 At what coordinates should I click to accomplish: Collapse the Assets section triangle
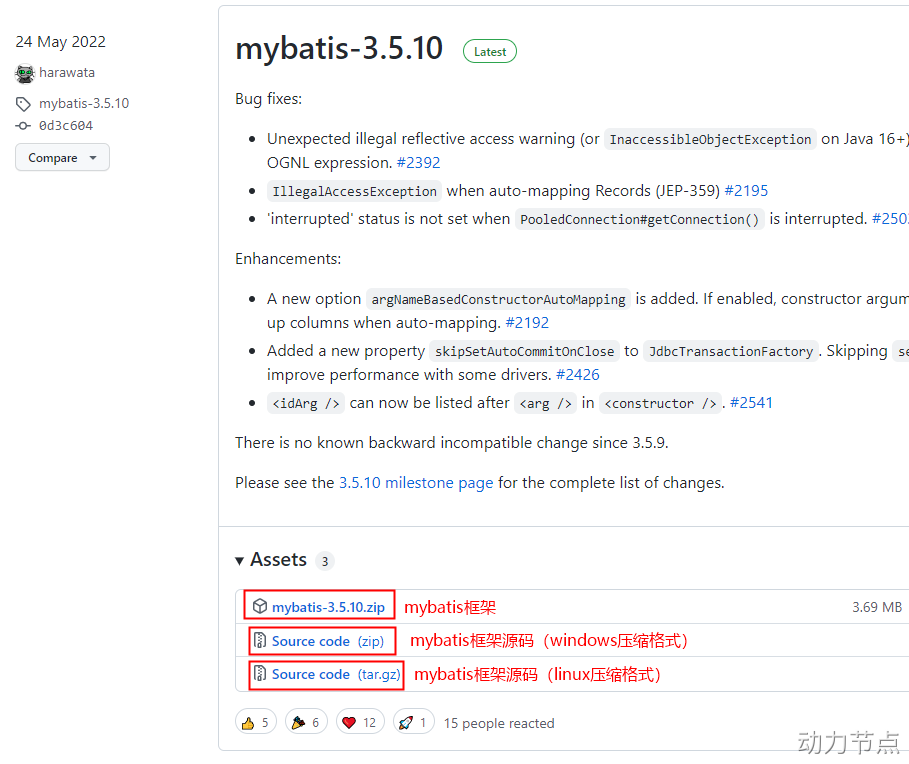pos(239,561)
